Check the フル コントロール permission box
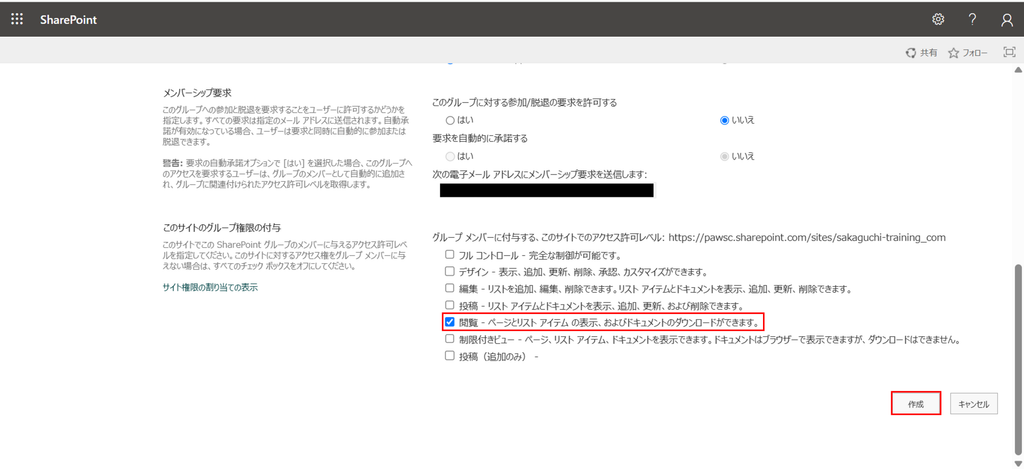 pos(449,254)
